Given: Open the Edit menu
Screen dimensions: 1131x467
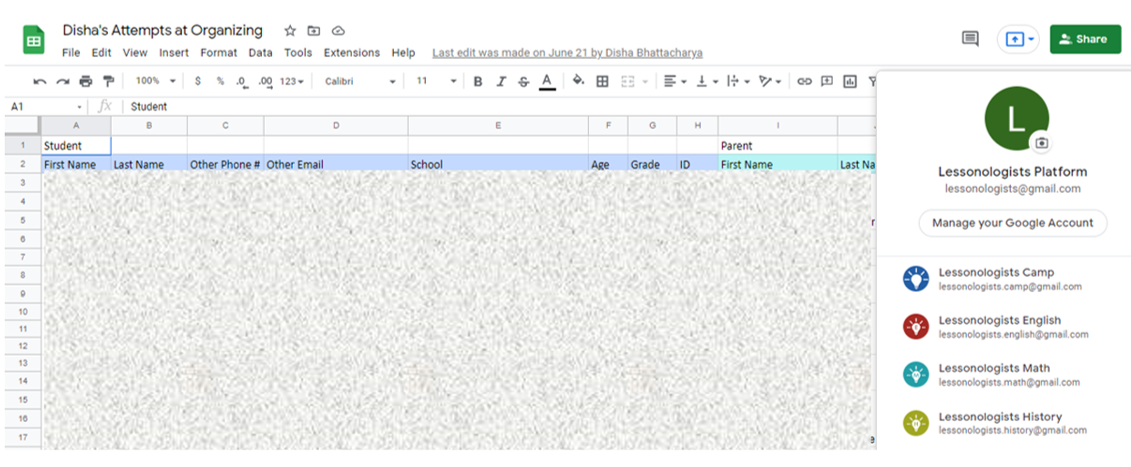Looking at the screenshot, I should [101, 53].
